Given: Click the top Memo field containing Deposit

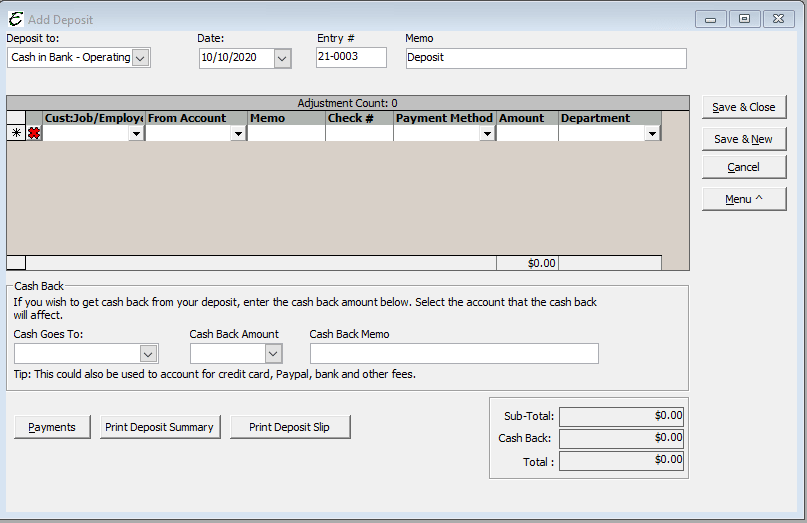Looking at the screenshot, I should (x=546, y=58).
